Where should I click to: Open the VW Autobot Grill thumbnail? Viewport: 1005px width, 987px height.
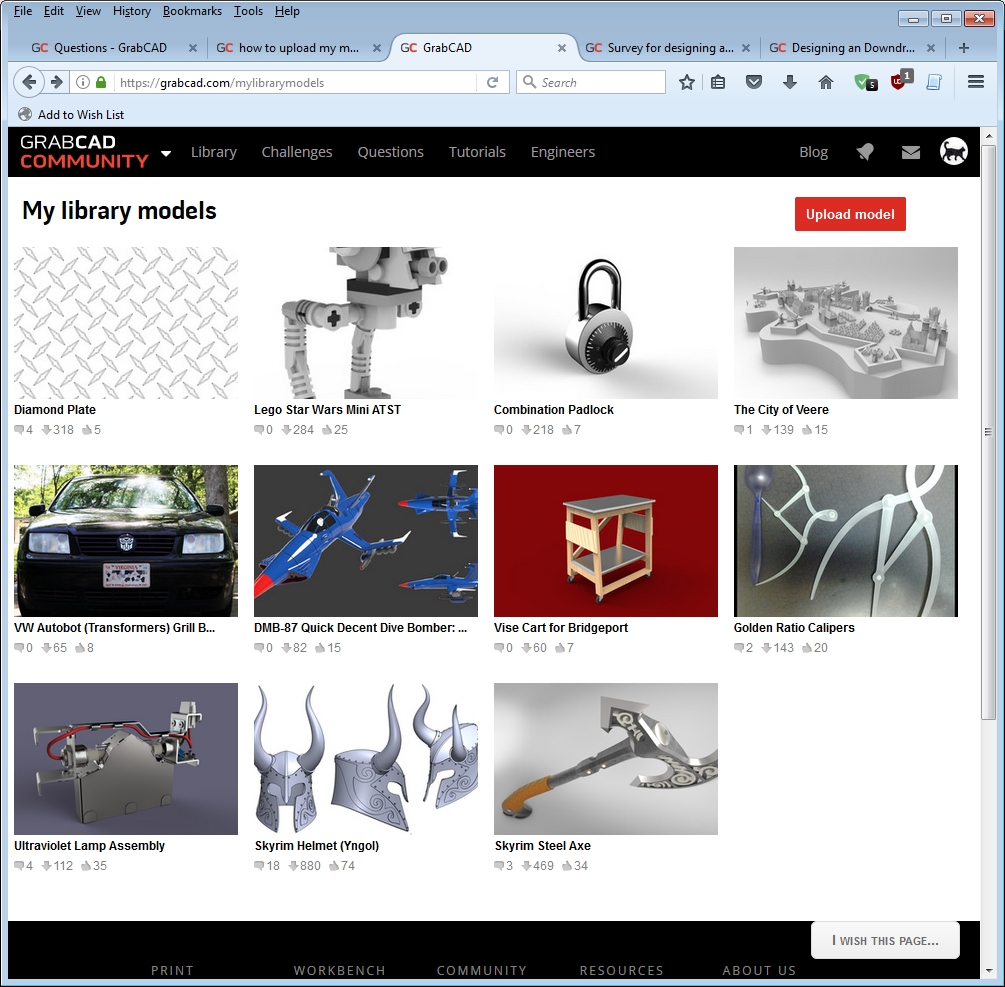126,541
